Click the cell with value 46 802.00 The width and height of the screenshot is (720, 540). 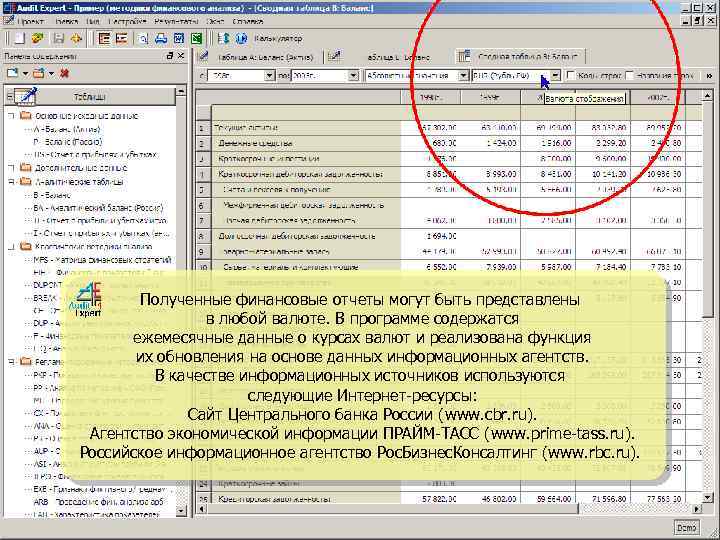(x=490, y=499)
